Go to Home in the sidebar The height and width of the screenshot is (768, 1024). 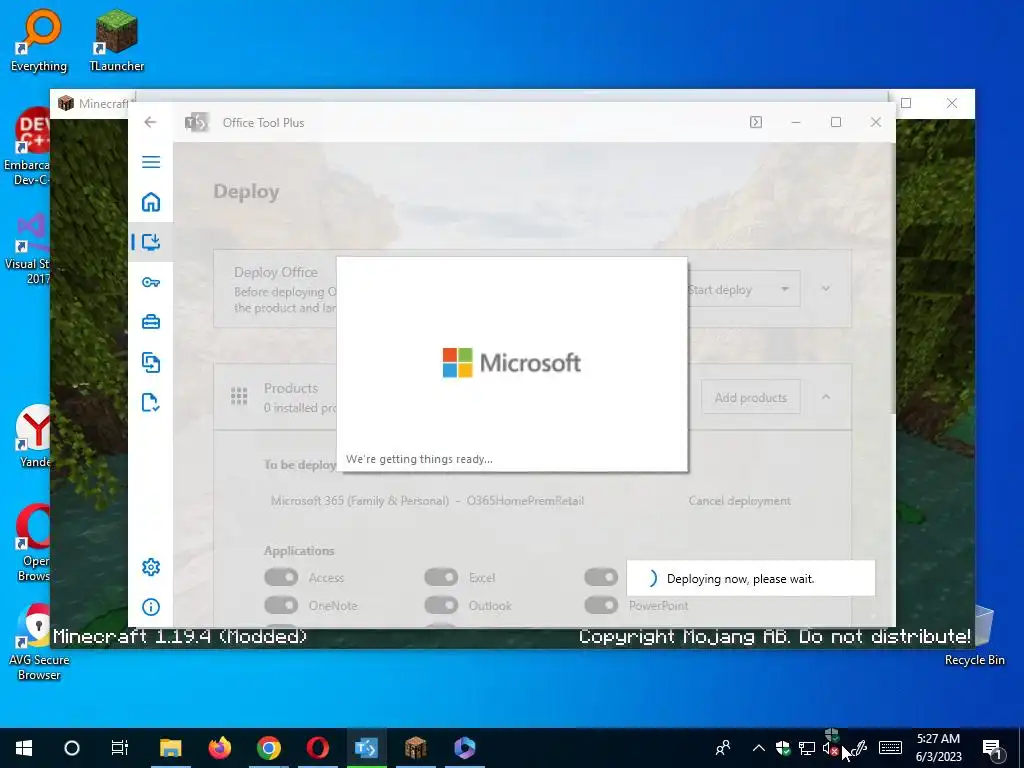pos(151,202)
